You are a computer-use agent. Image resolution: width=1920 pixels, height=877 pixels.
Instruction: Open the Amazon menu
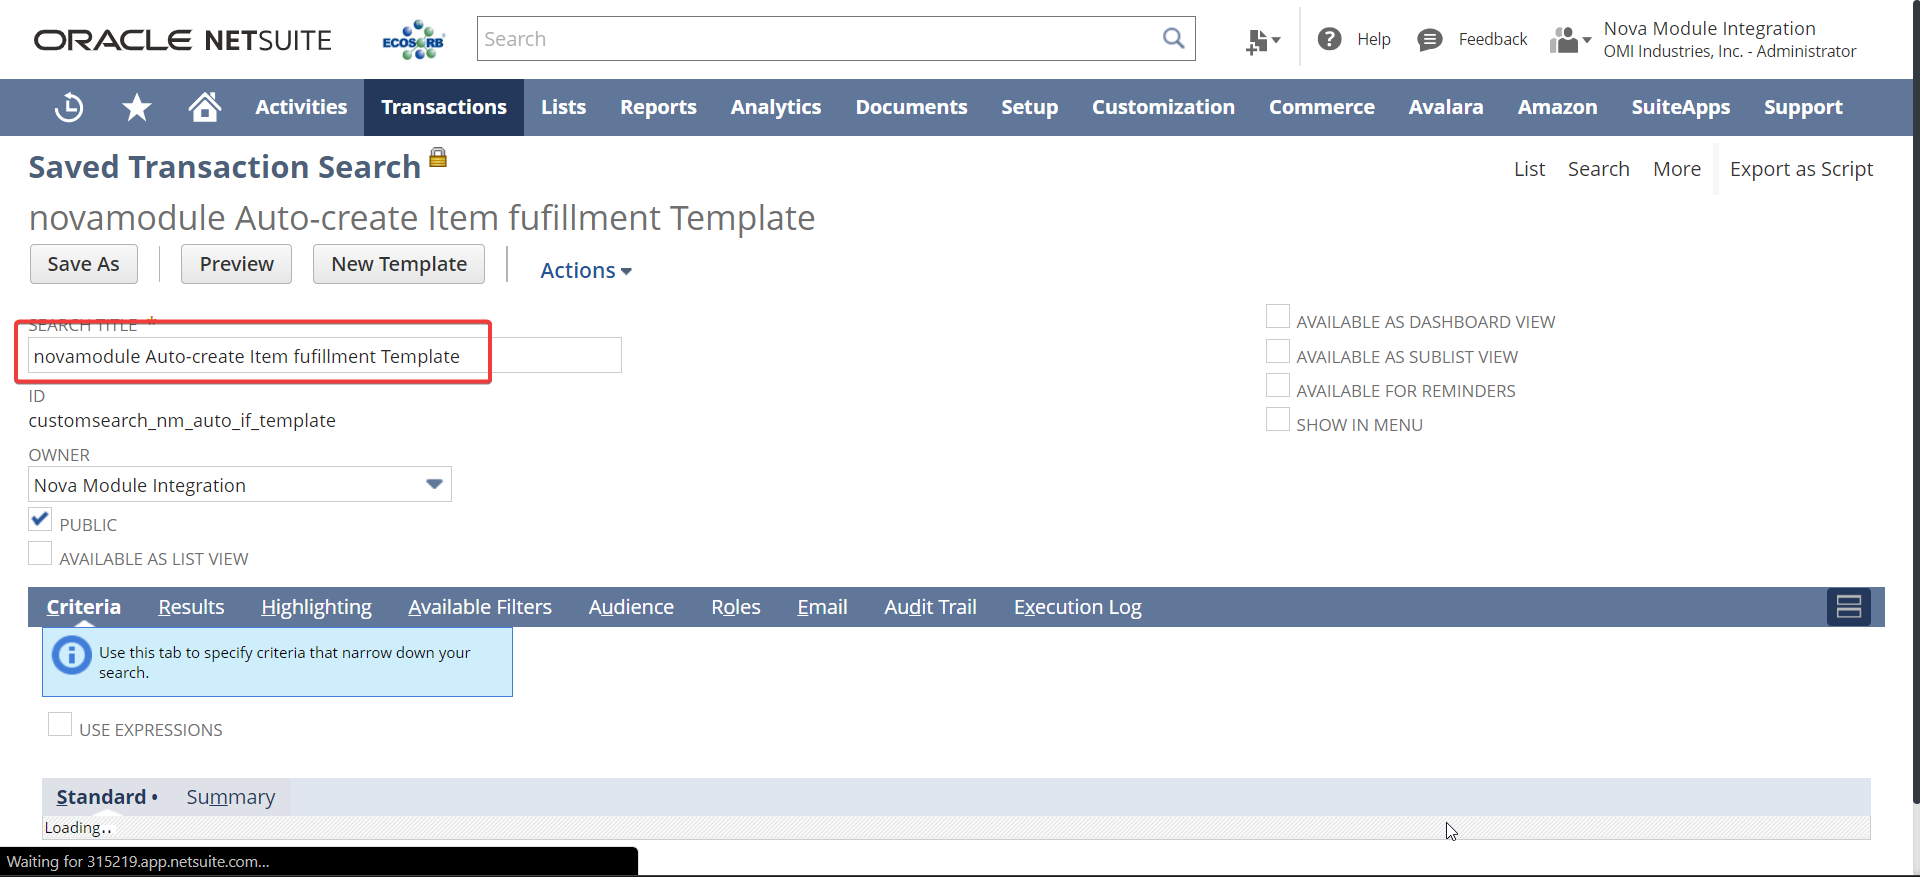click(1557, 107)
